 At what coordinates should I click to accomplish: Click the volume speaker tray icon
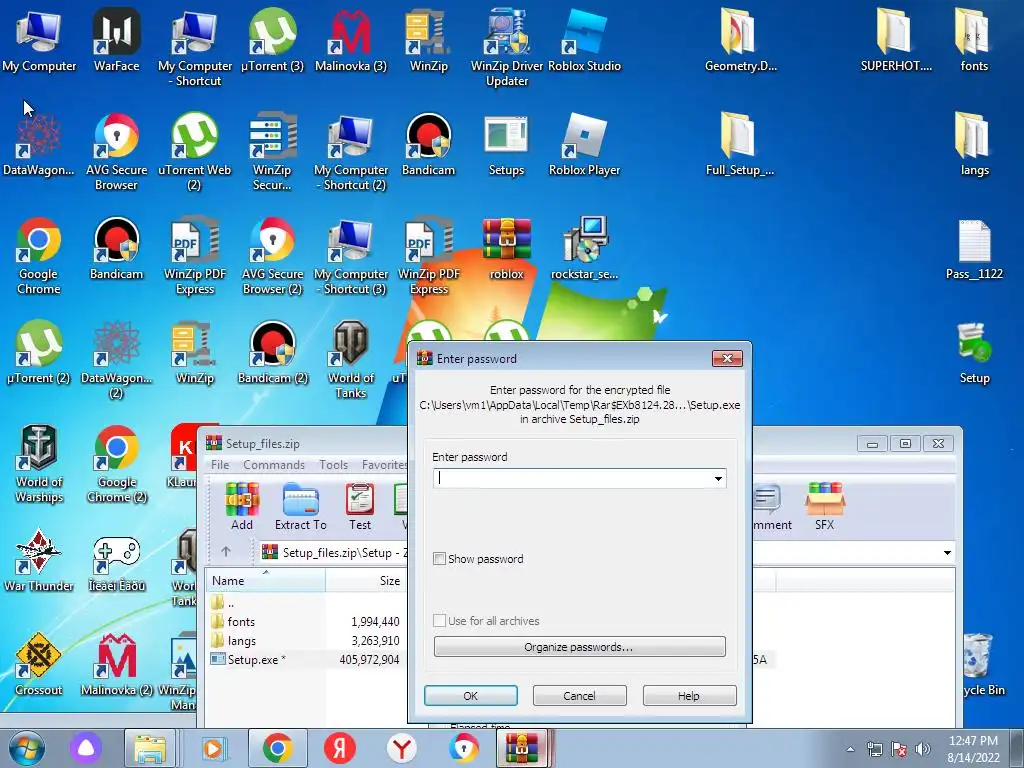point(923,749)
